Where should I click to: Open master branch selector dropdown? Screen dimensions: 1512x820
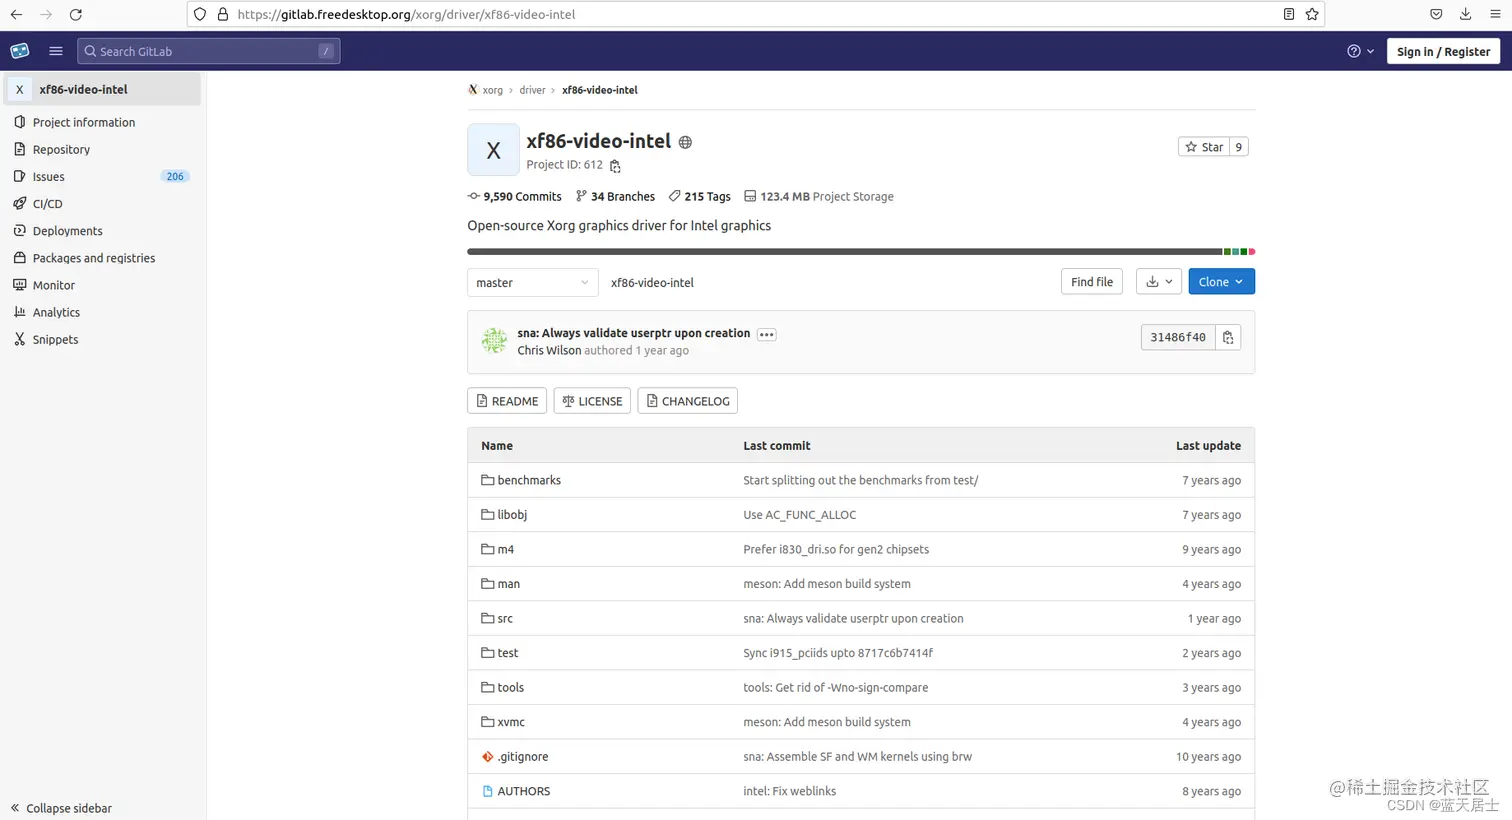(532, 283)
